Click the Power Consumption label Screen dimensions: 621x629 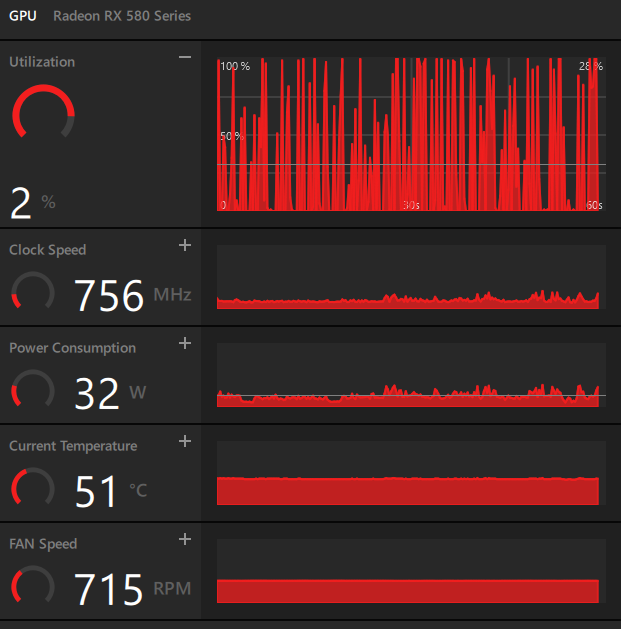73,348
